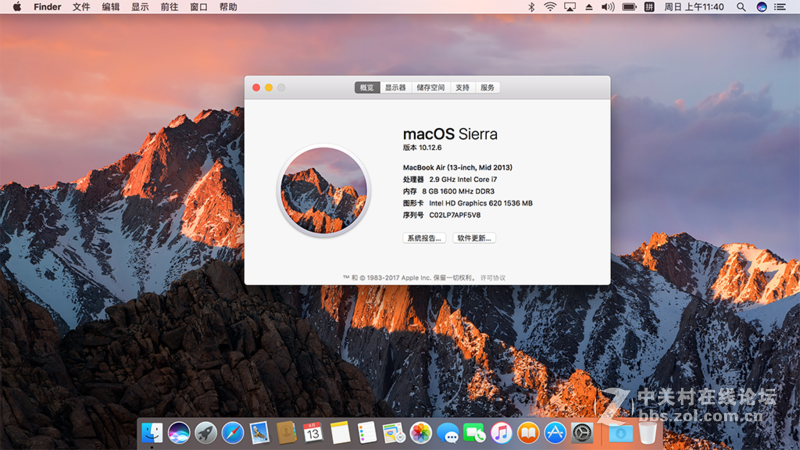Open Calendar icon showing 13

click(313, 433)
